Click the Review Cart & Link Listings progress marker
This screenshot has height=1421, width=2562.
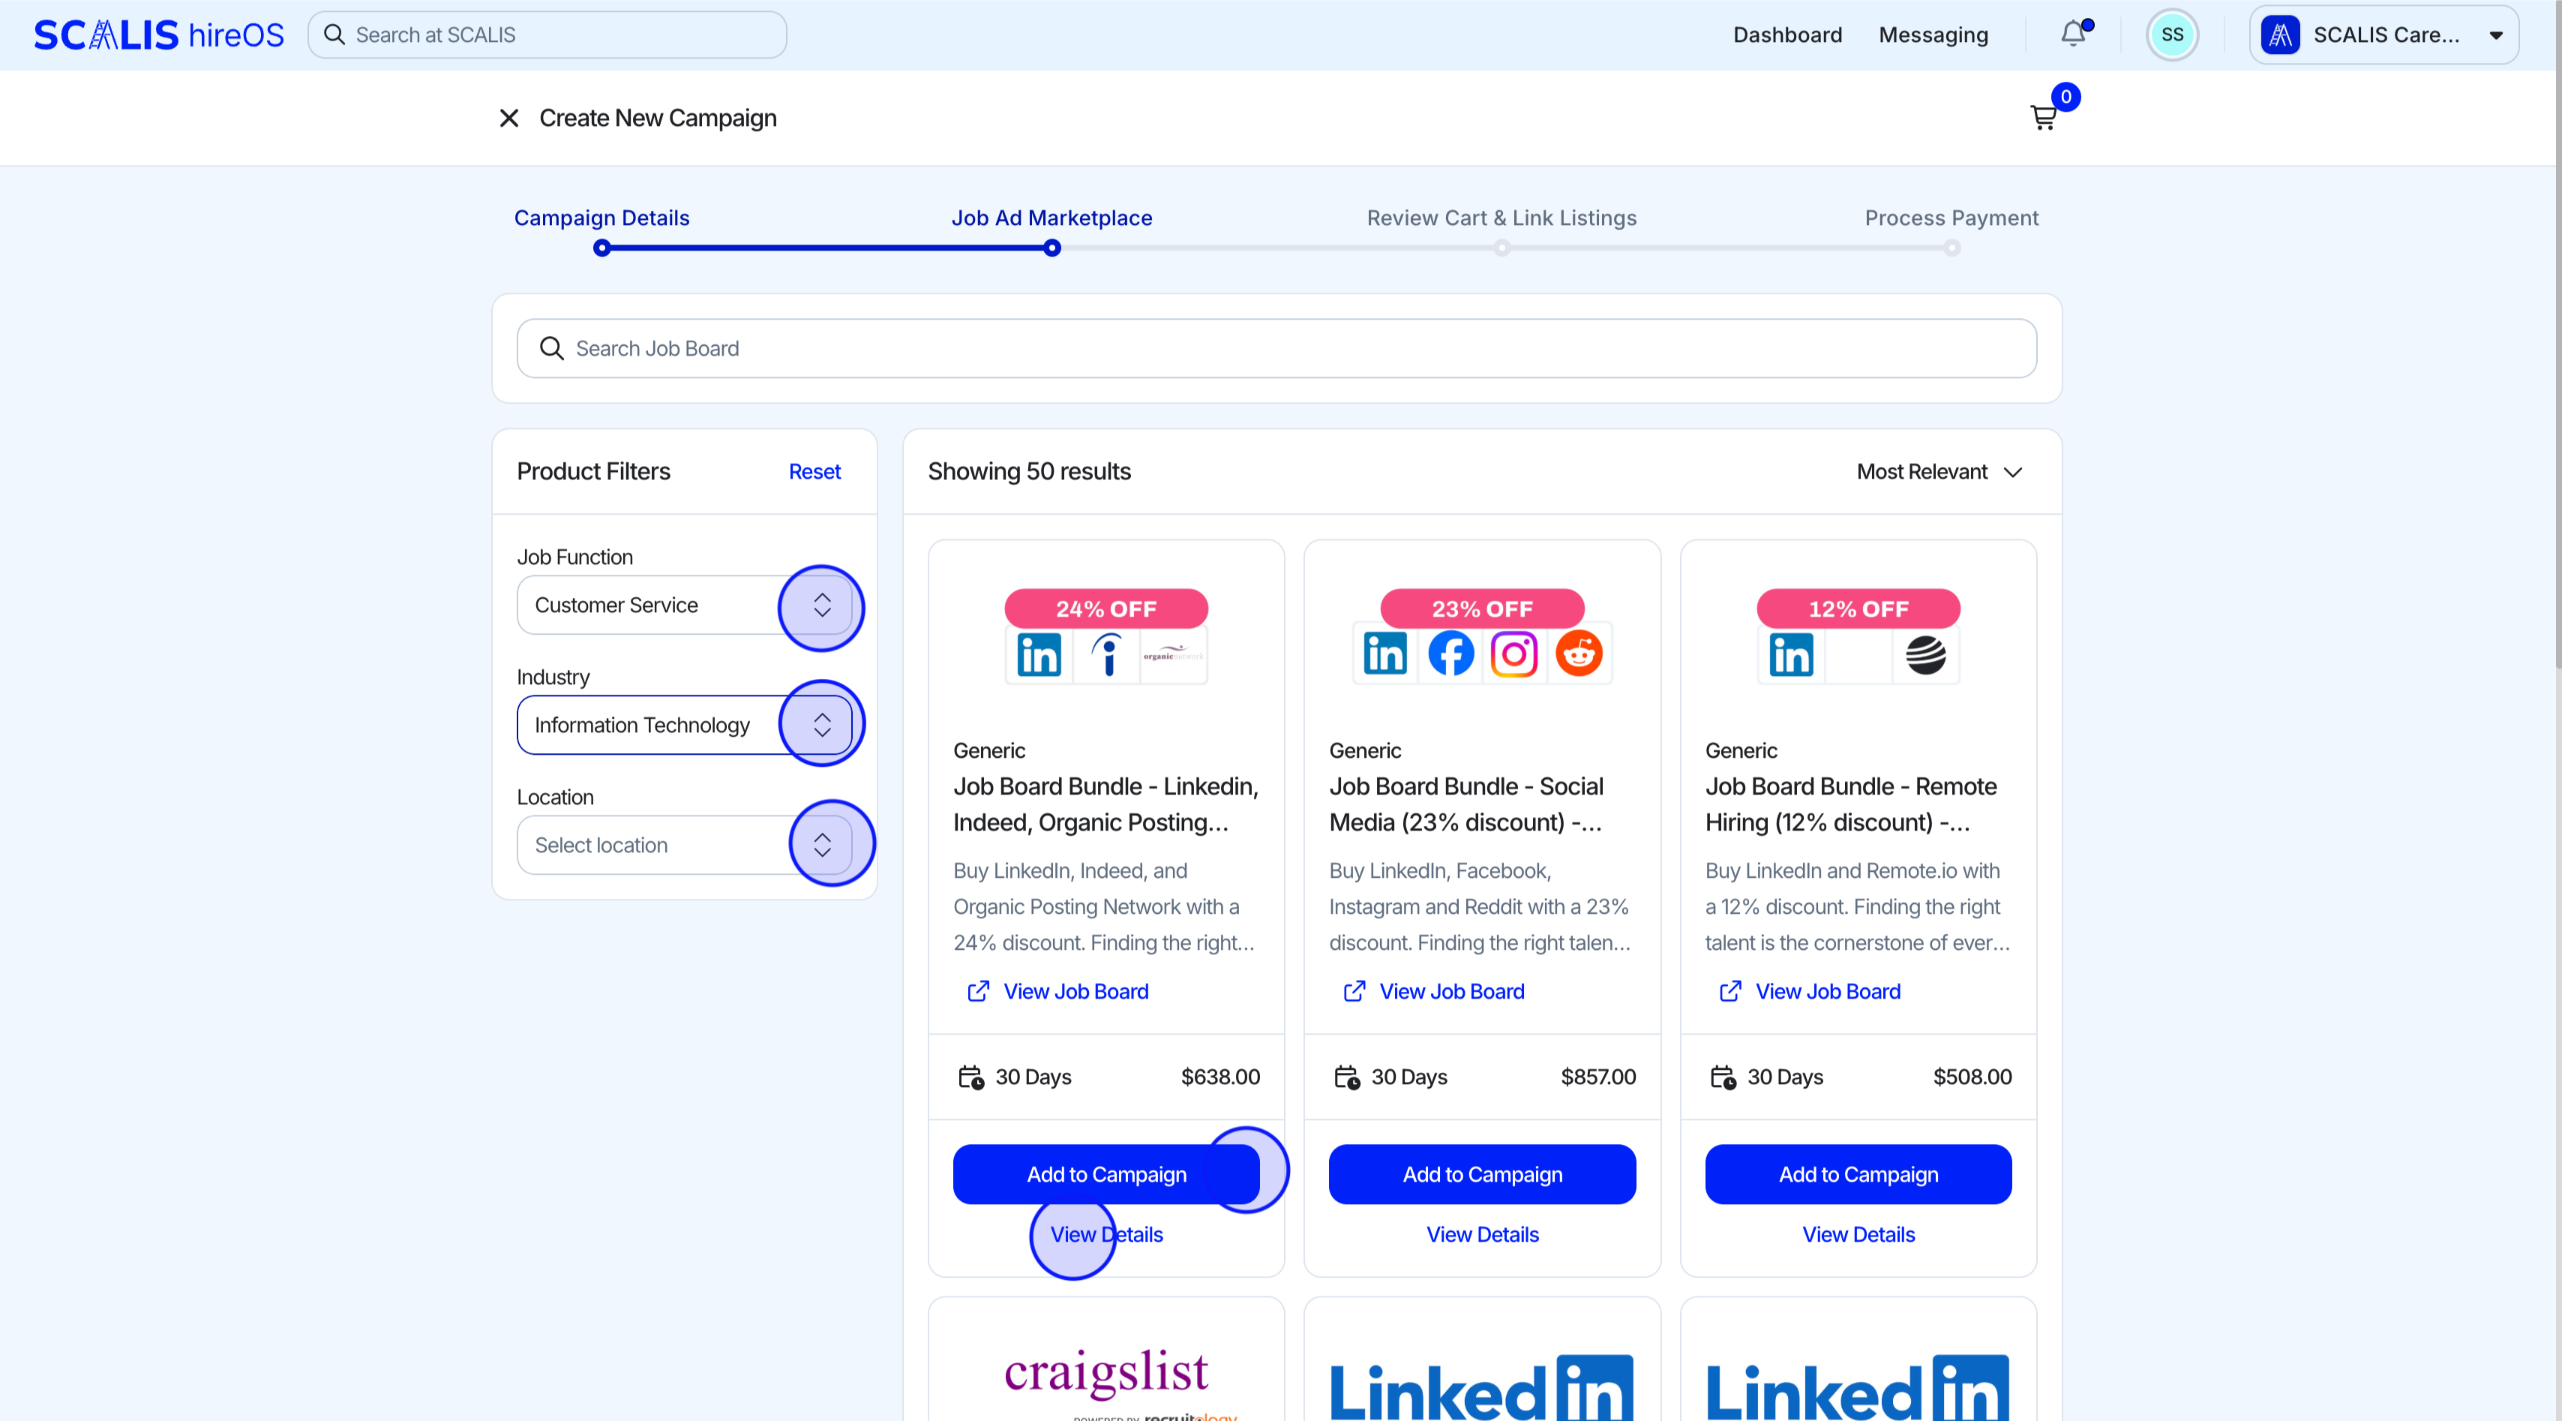click(x=1501, y=248)
